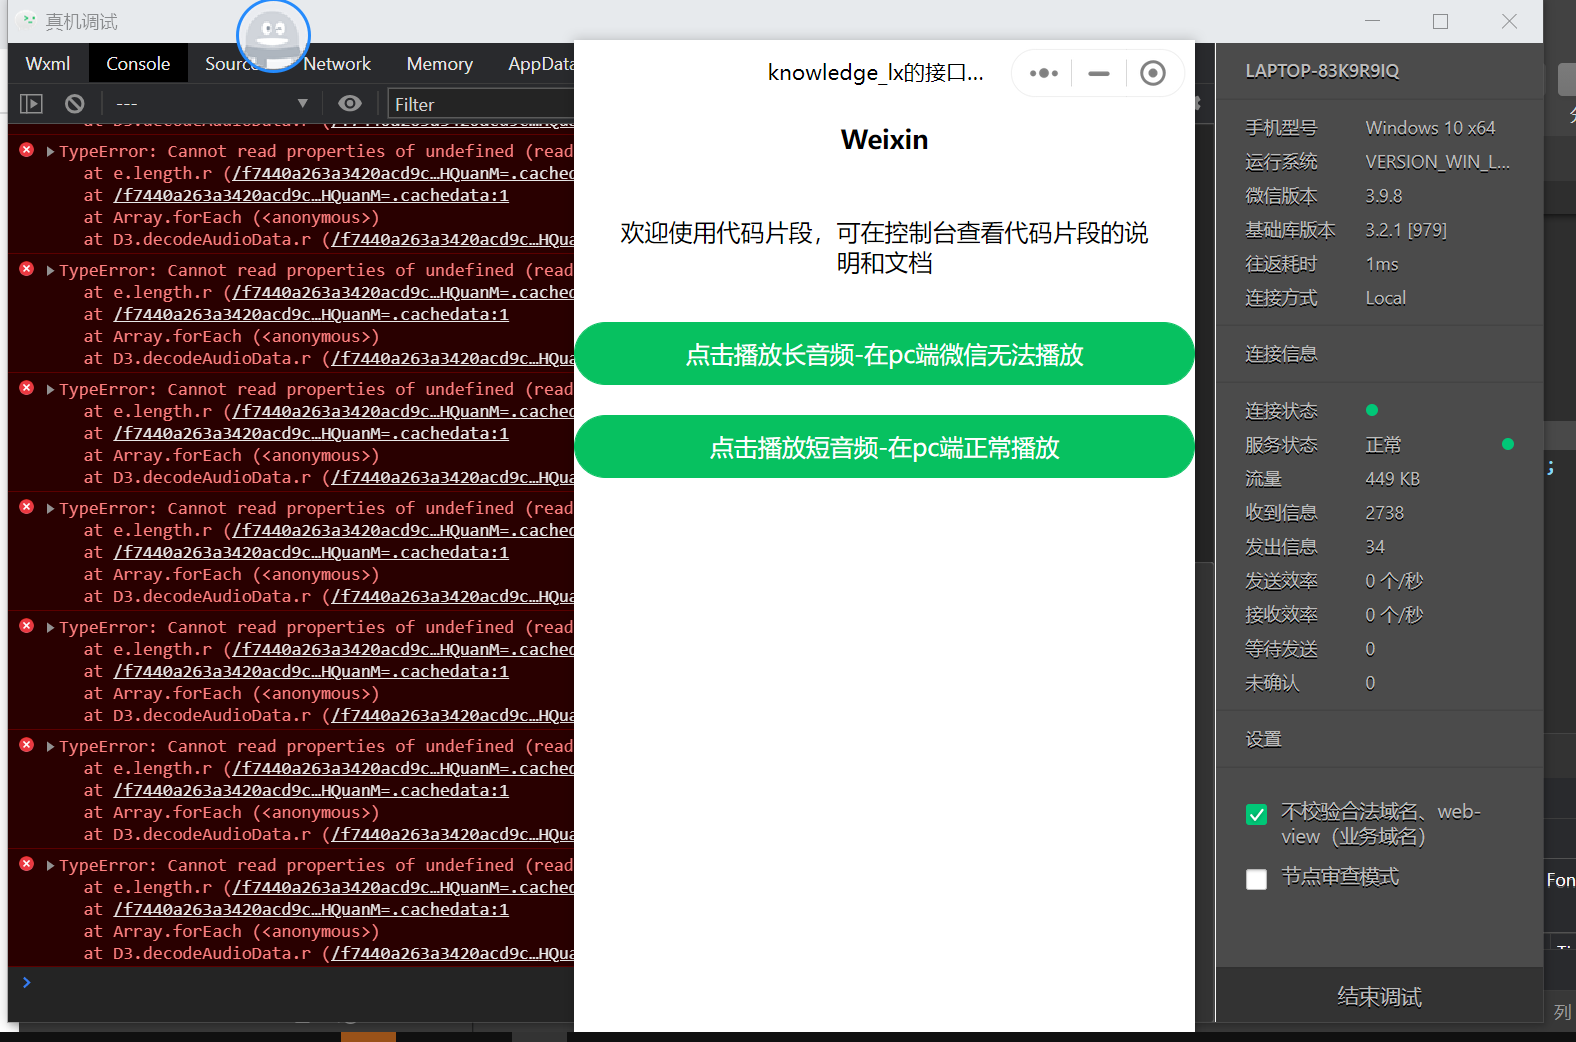Viewport: 1576px width, 1042px height.
Task: Click the seventh error's red X icon
Action: (x=27, y=864)
